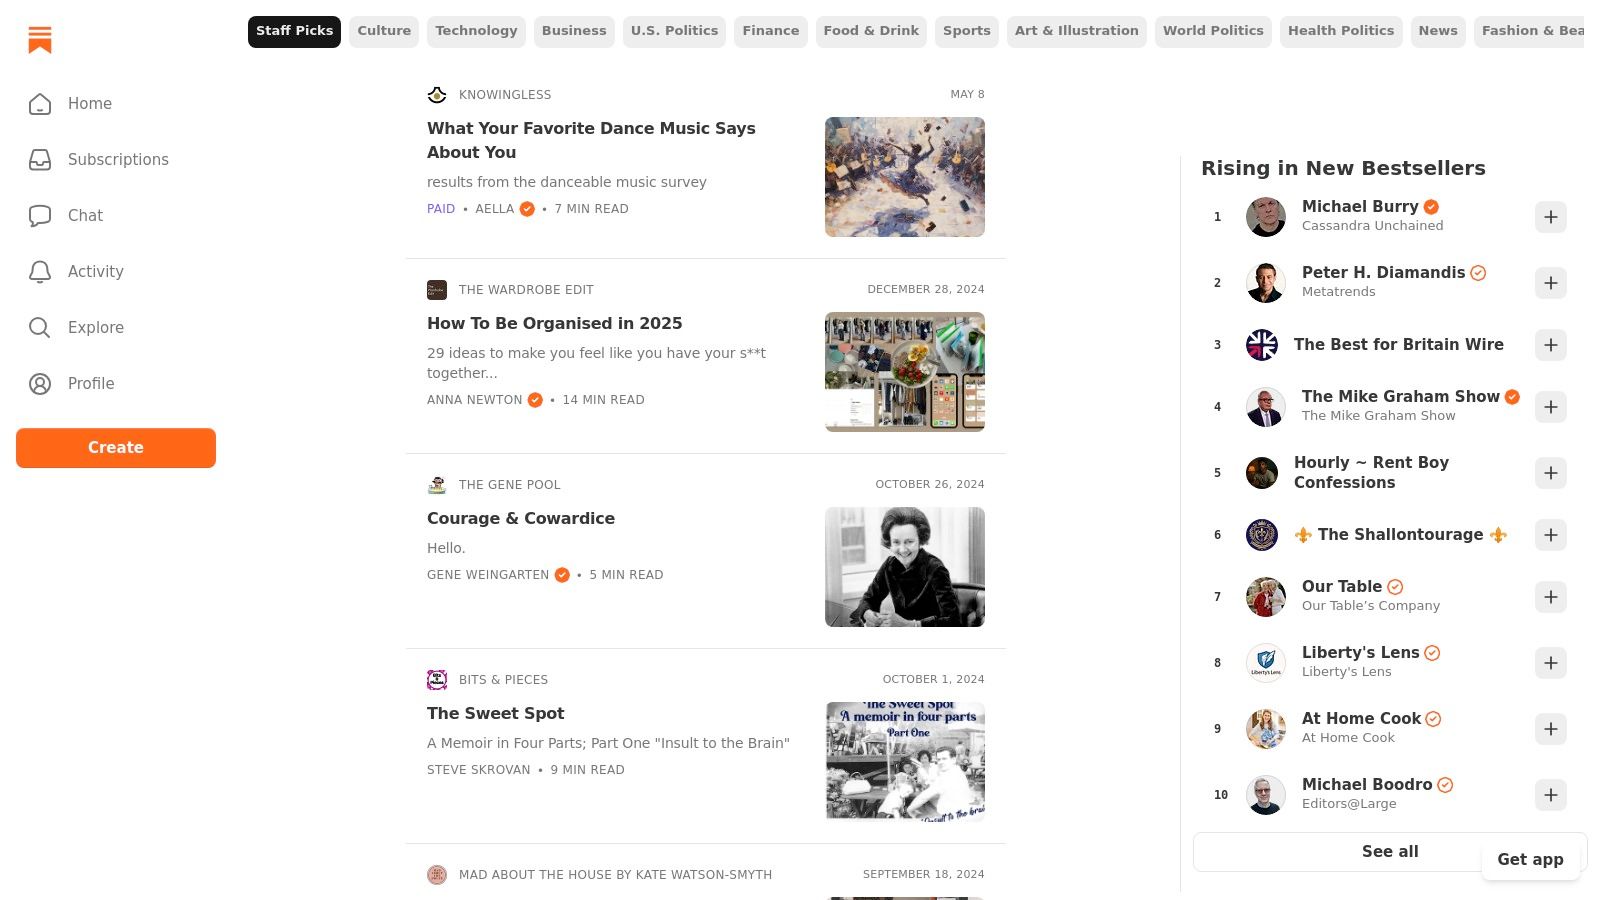
Task: Open the Chat panel
Action: (85, 215)
